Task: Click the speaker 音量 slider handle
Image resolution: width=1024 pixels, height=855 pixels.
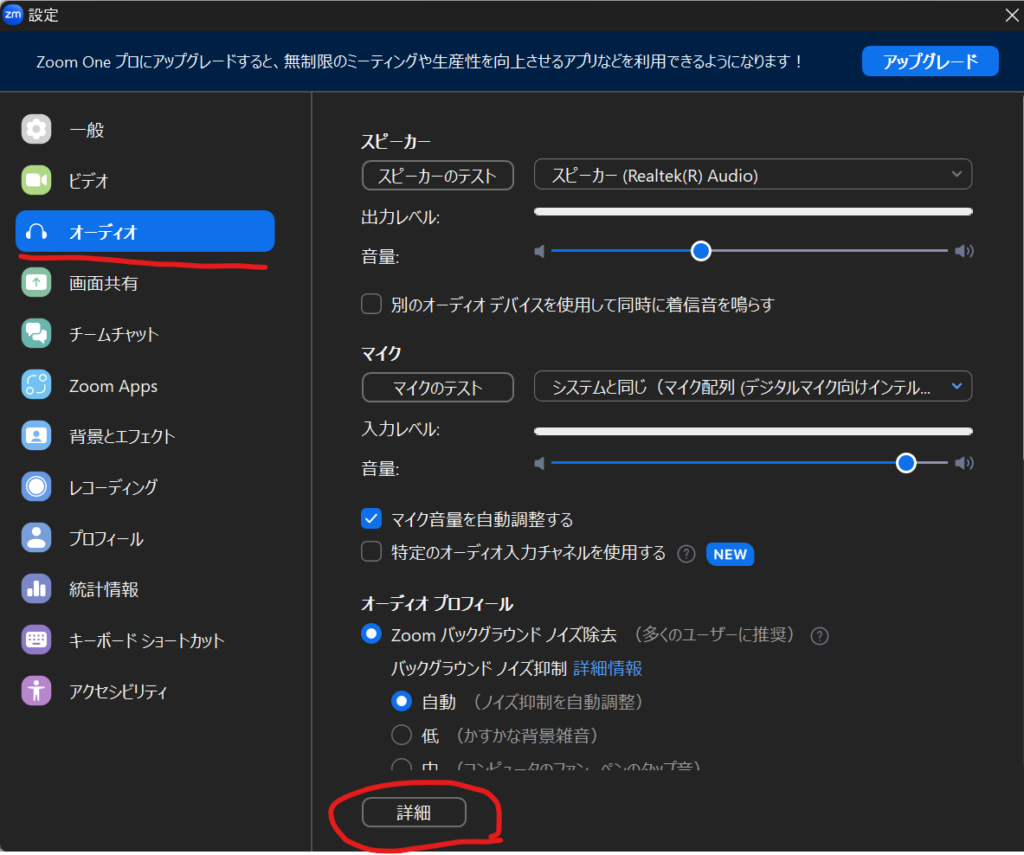Action: click(701, 251)
